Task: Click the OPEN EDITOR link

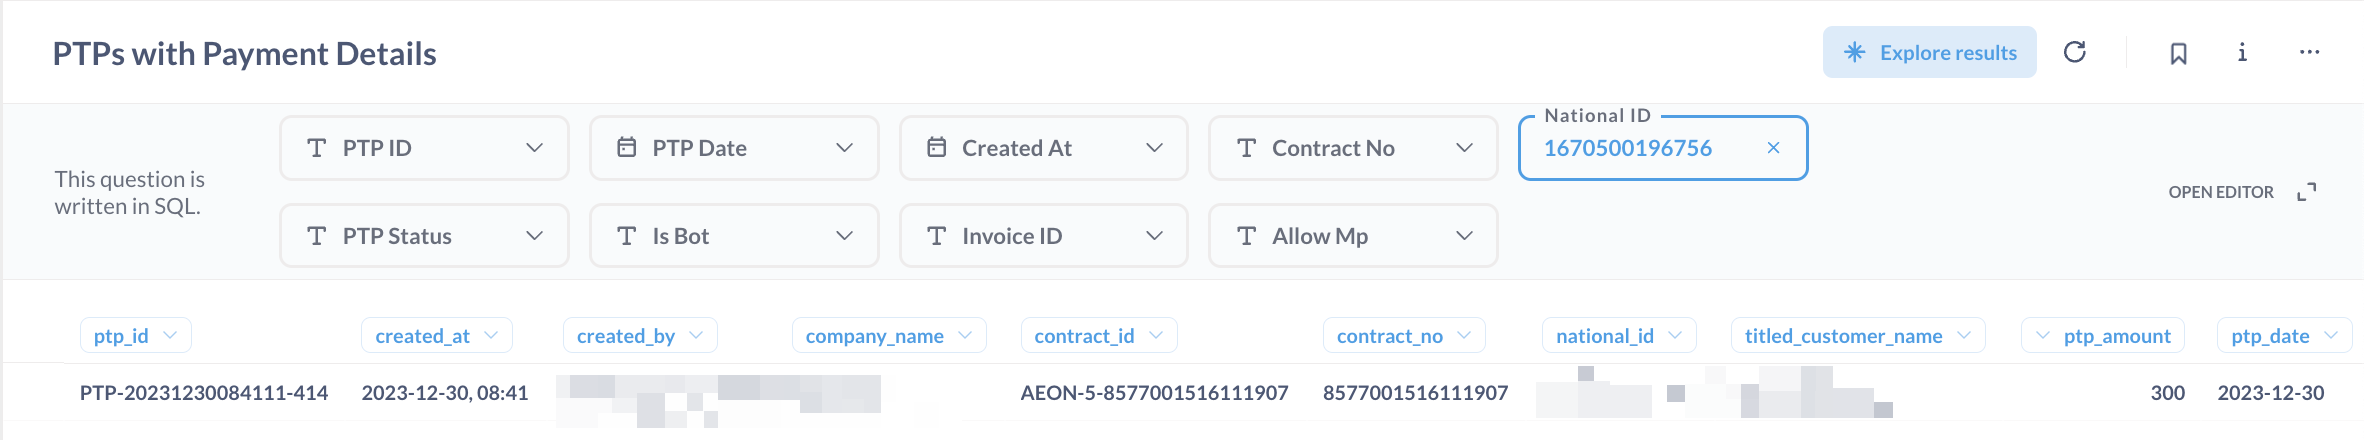Action: click(2220, 192)
